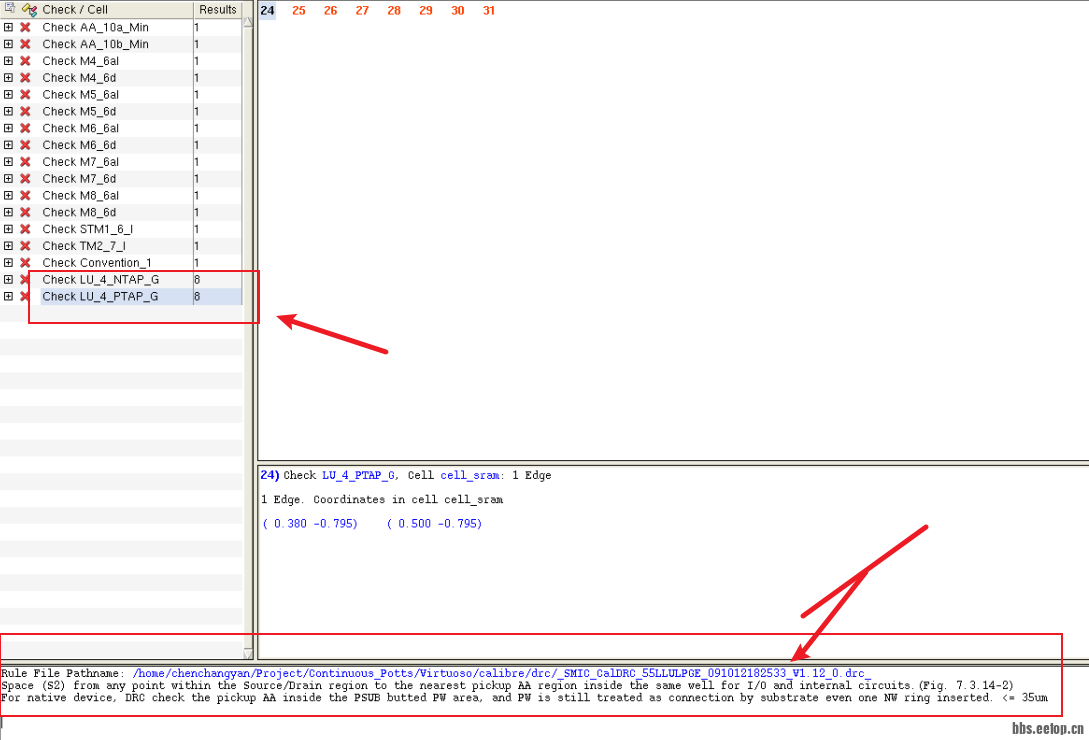The image size is (1089, 740).
Task: Open the cell_sram cell link
Action: [x=469, y=475]
